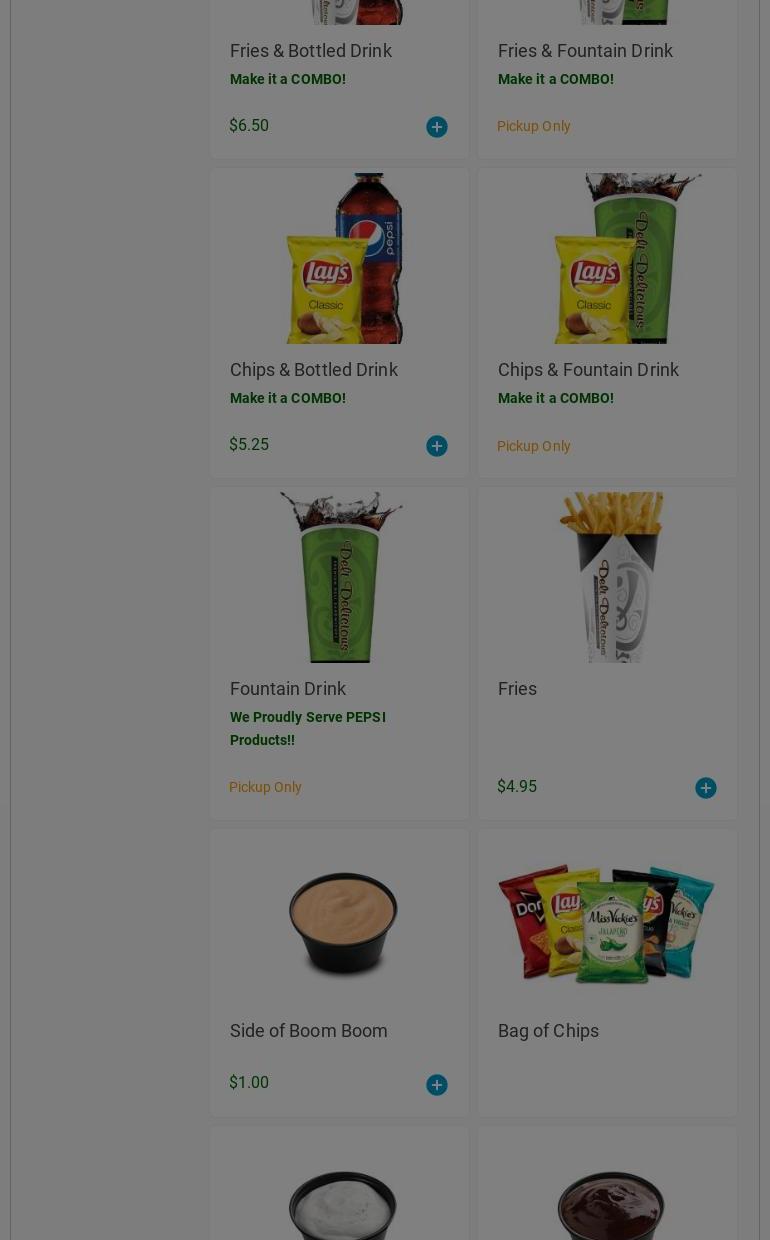Screen dimensions: 770x1240
Task: Select the Bag of Chips title
Action: tap(549, 1031)
